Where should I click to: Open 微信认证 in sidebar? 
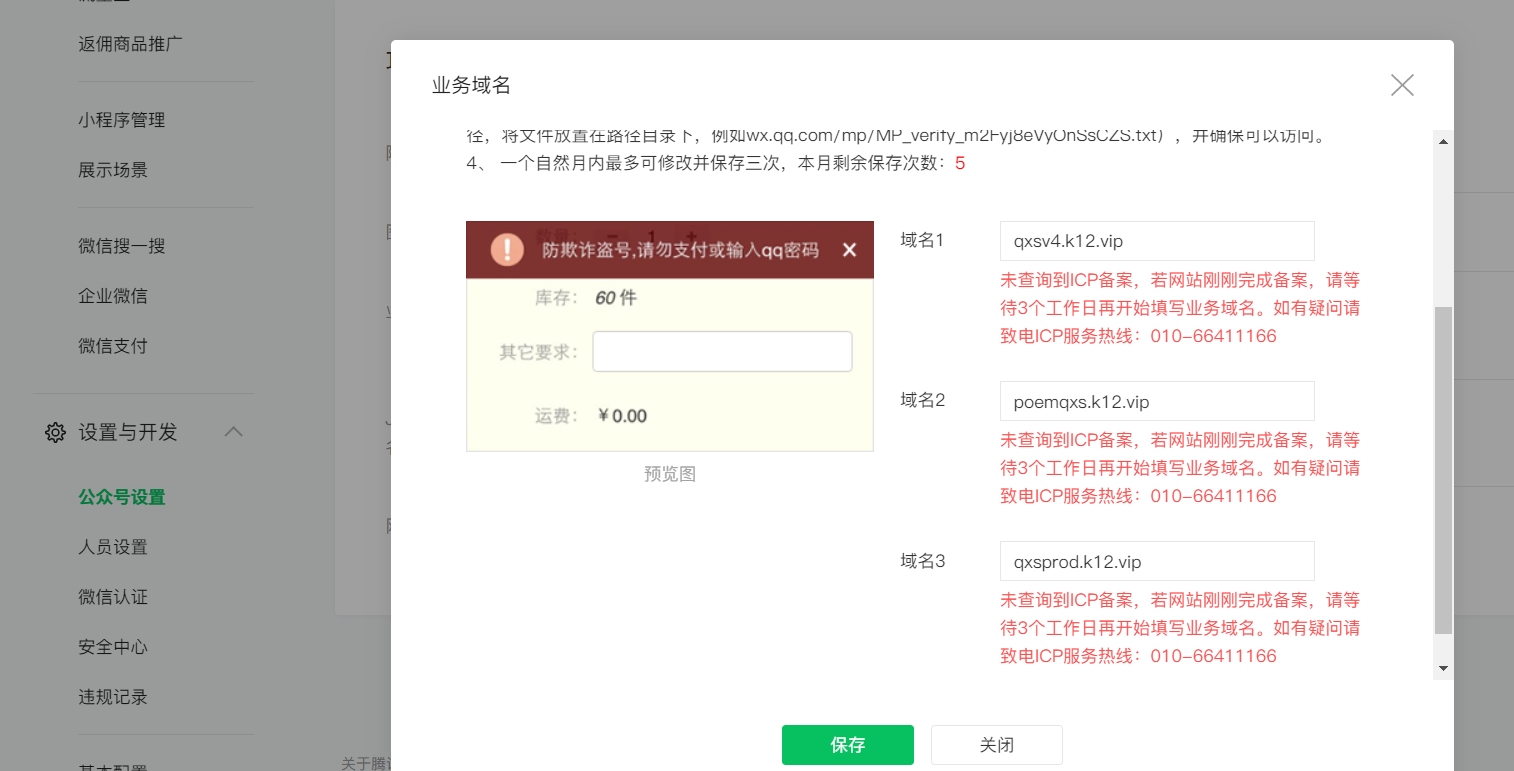click(113, 597)
